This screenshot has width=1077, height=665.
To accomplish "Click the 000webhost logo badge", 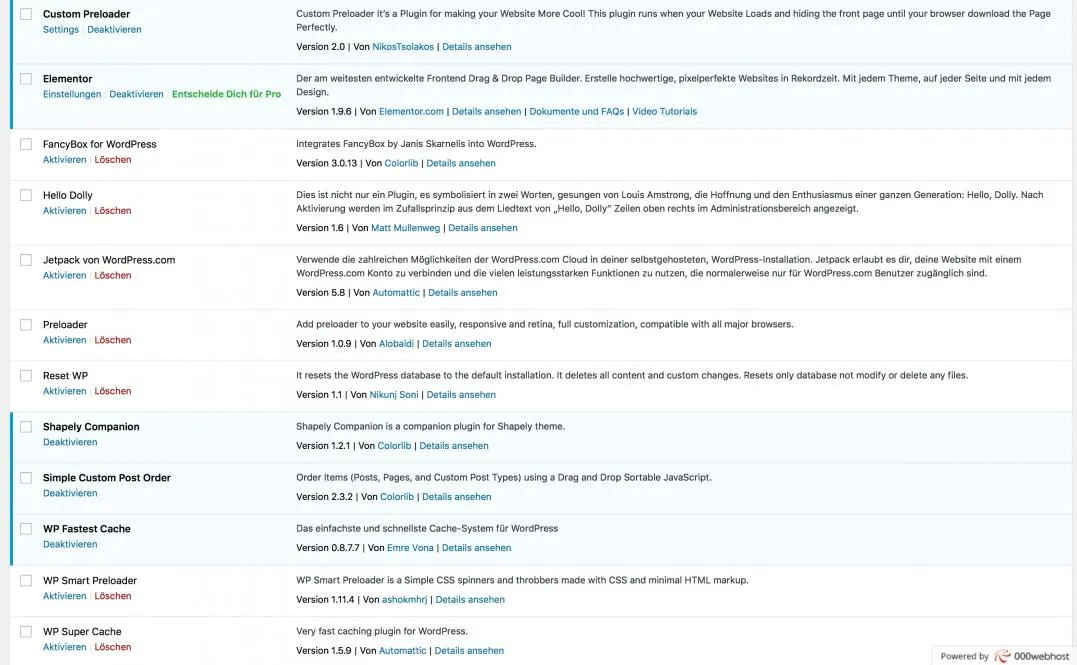I will [1004, 655].
